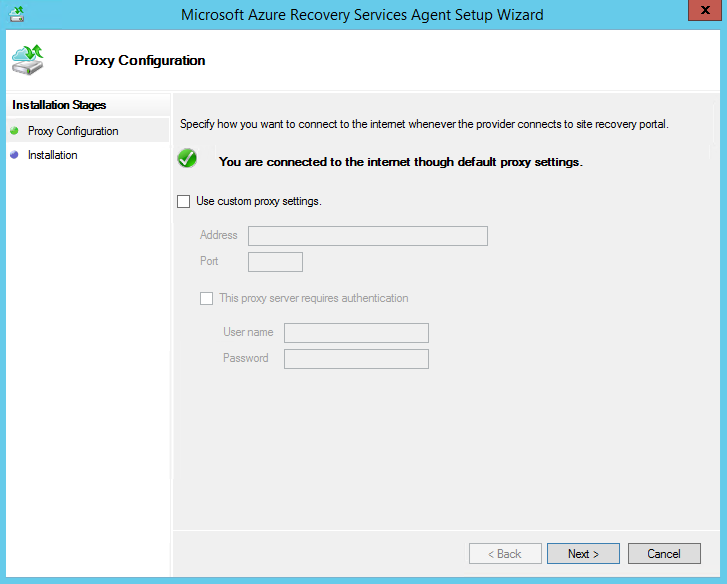This screenshot has height=584, width=727.
Task: Focus the proxy Address text field
Action: point(367,236)
